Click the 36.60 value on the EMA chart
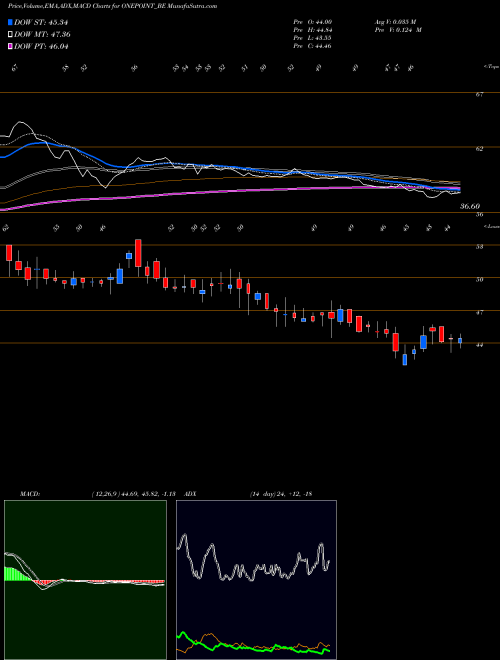Viewport: 500px width, 660px height. 470,206
